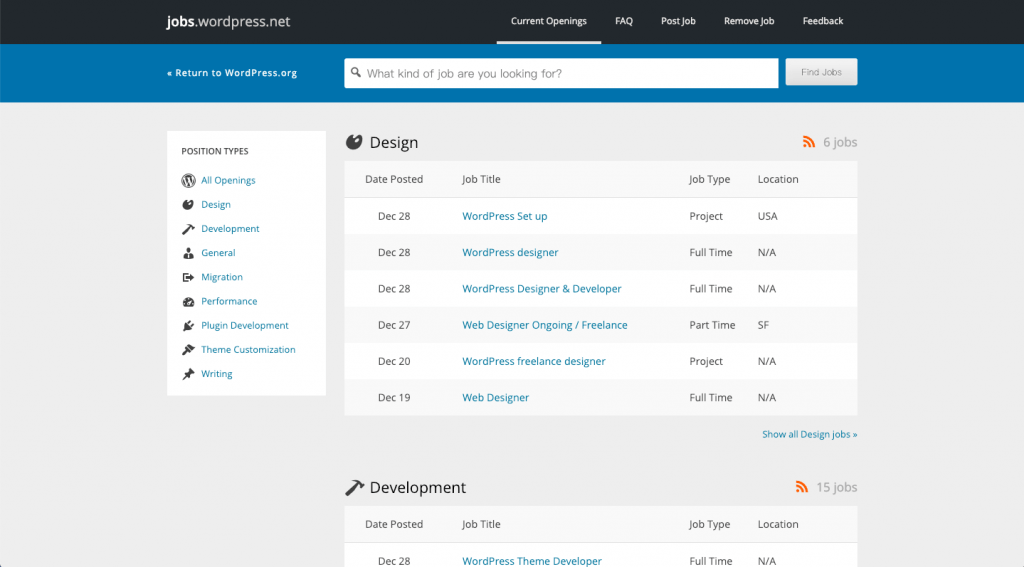Viewport: 1024px width, 567px height.
Task: Open the Dec 19 Web Designer job
Action: click(495, 397)
